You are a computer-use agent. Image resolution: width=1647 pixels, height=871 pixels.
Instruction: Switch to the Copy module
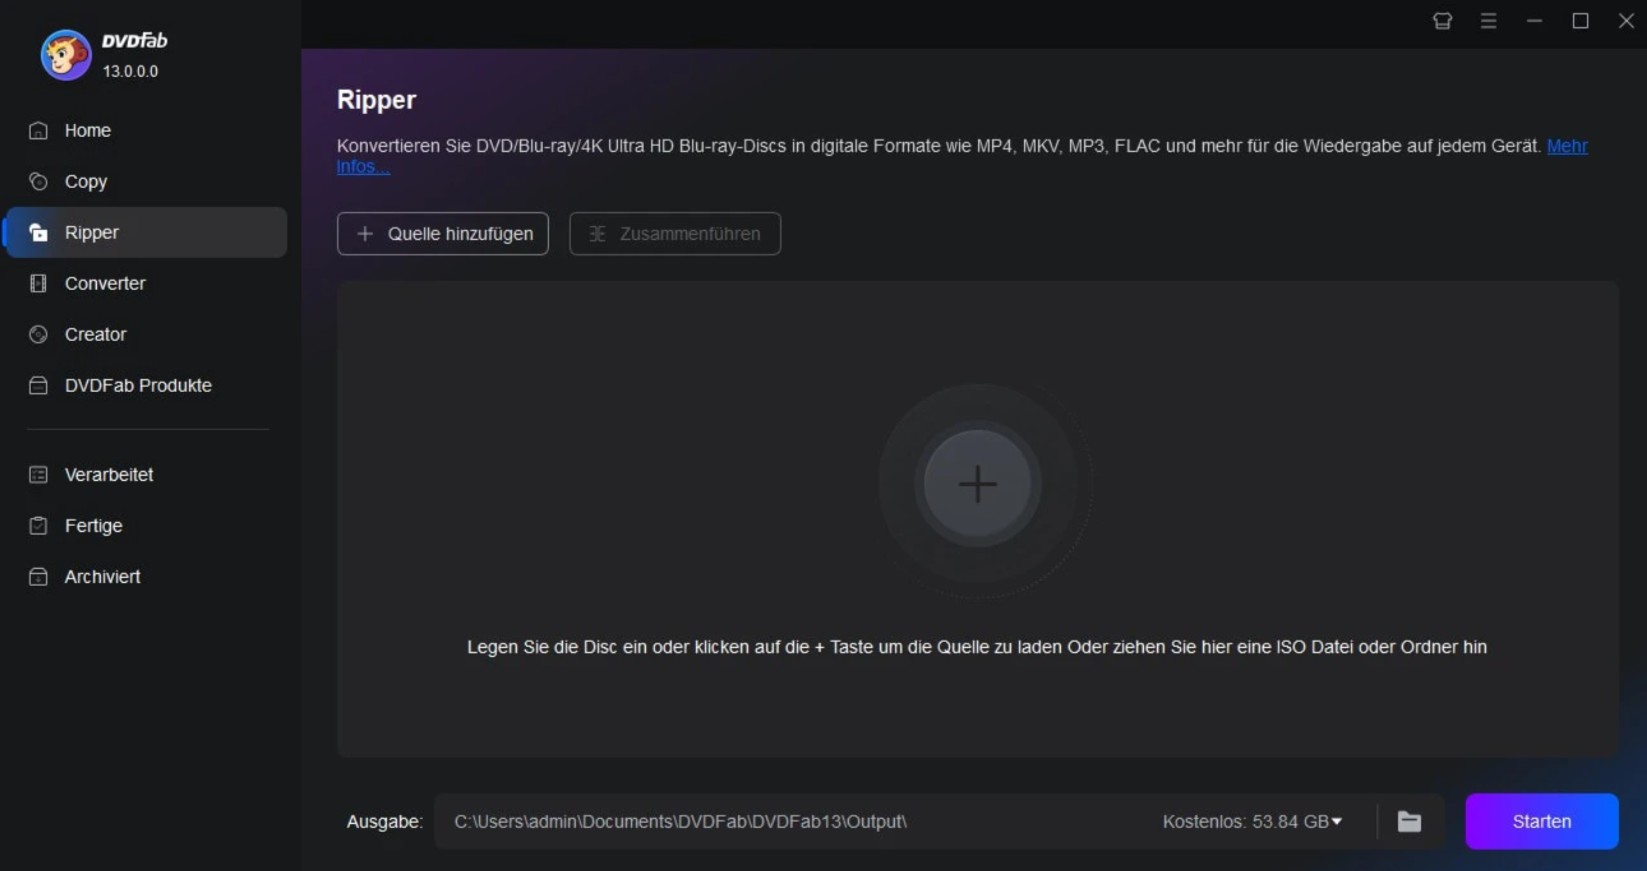[x=147, y=181]
